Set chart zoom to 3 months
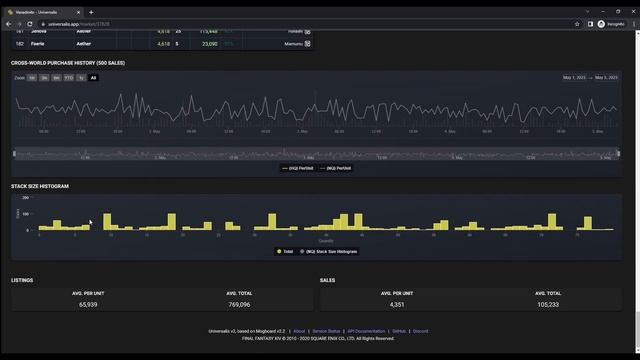 [44, 78]
